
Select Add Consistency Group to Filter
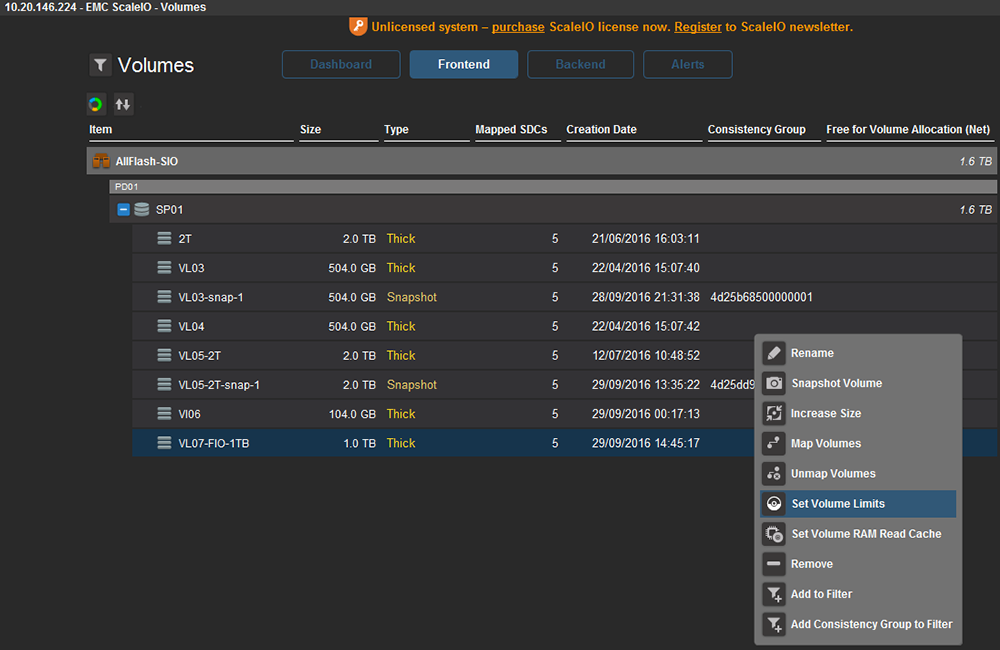coord(858,624)
